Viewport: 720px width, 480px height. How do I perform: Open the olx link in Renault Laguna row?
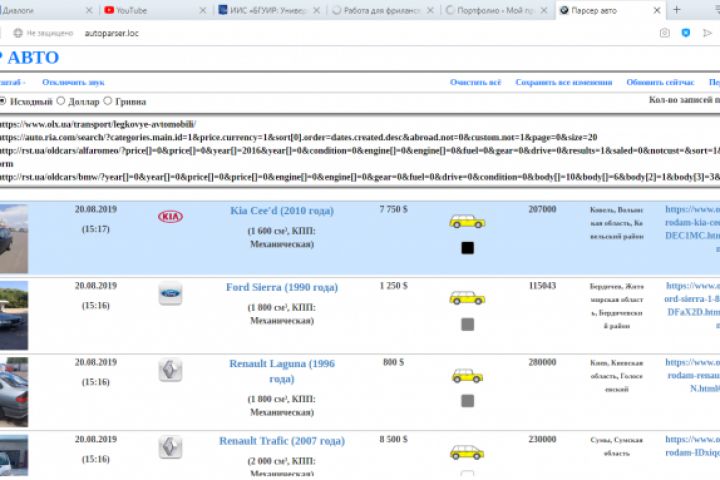point(692,375)
